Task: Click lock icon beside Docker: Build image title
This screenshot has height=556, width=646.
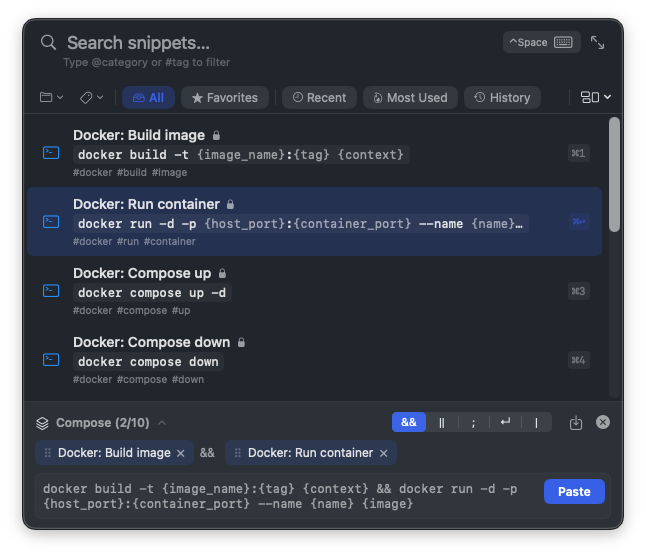Action: tap(216, 135)
